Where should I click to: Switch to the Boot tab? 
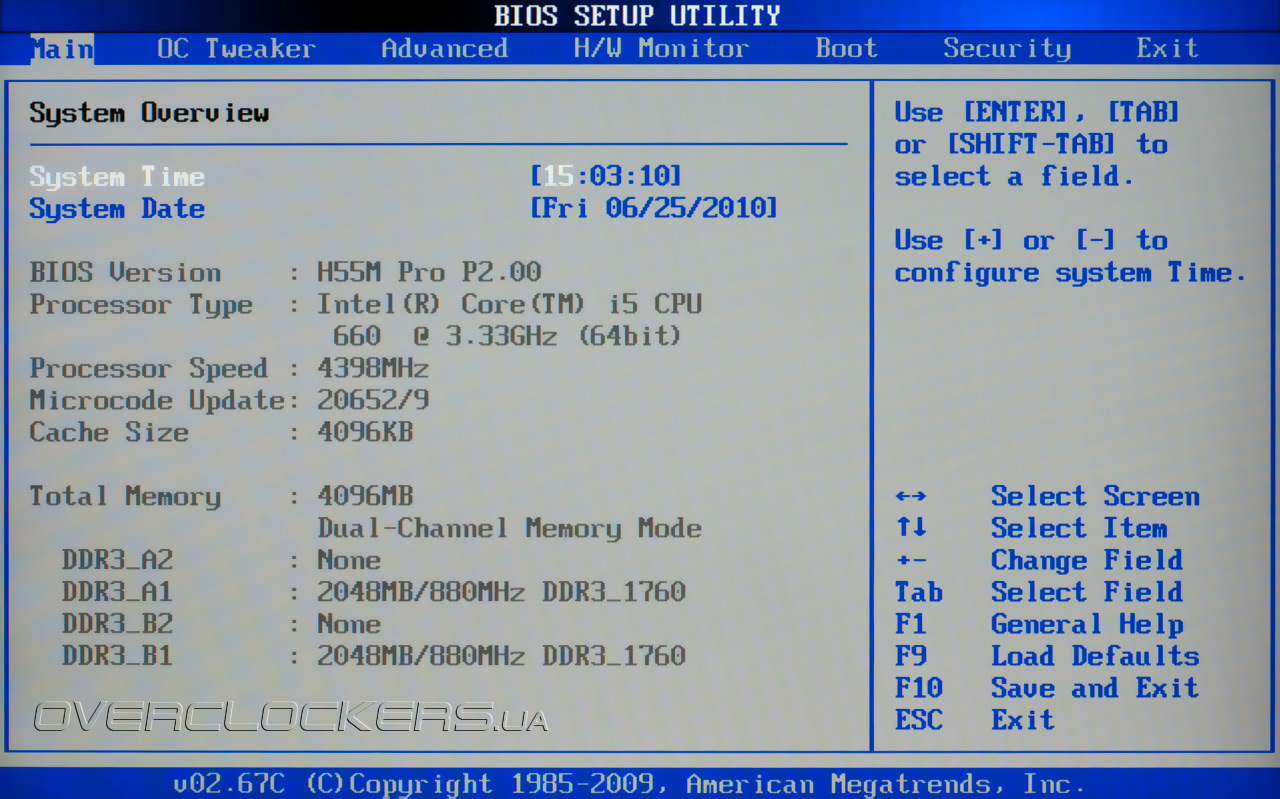click(846, 48)
